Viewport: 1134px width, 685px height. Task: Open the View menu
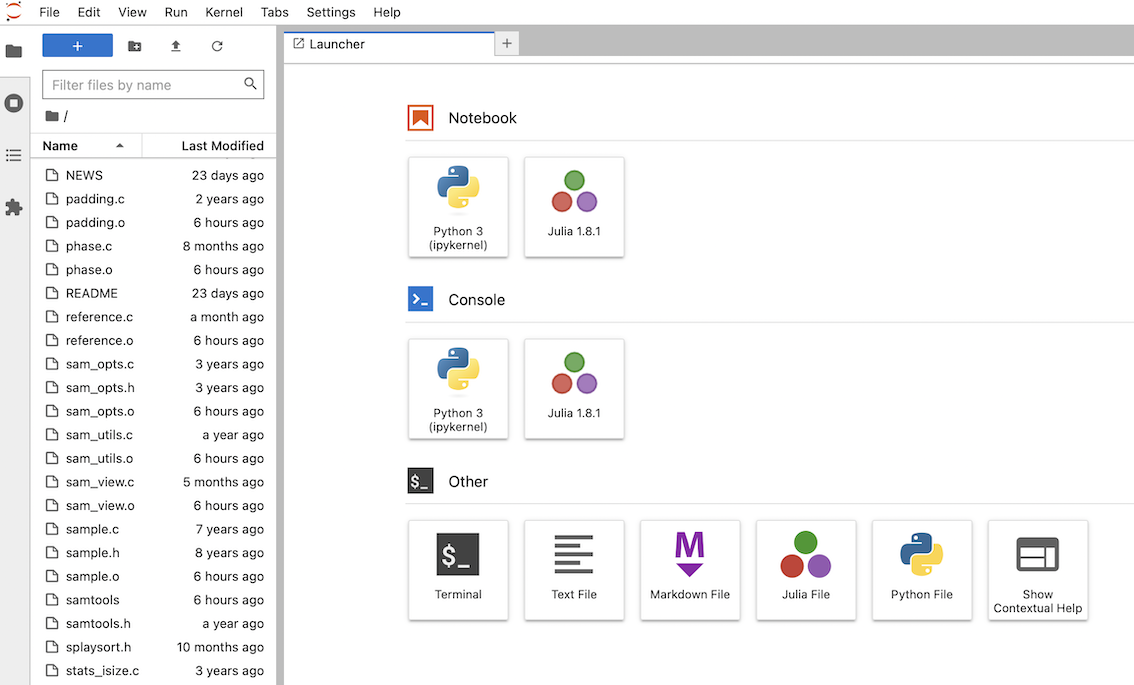[x=132, y=12]
